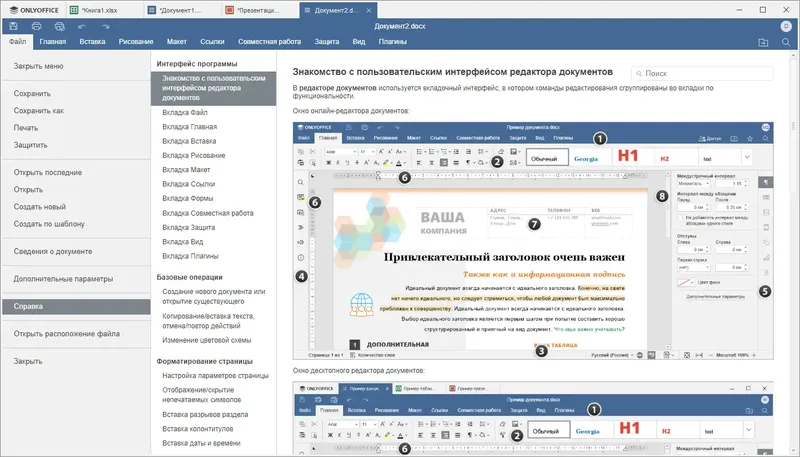
Task: Click the Undo arrow icon
Action: pyautogui.click(x=82, y=26)
